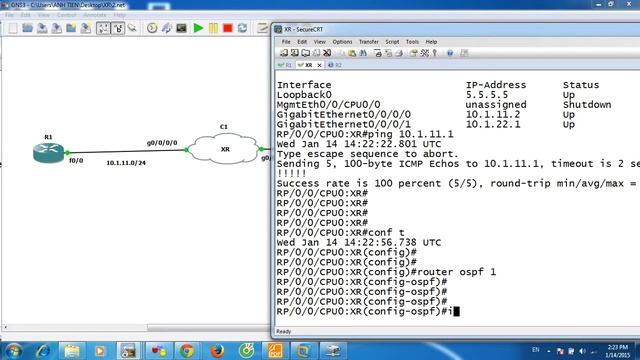This screenshot has height=360, width=640.
Task: Open GNS3 Snapshot clock icon
Action: tap(152, 28)
